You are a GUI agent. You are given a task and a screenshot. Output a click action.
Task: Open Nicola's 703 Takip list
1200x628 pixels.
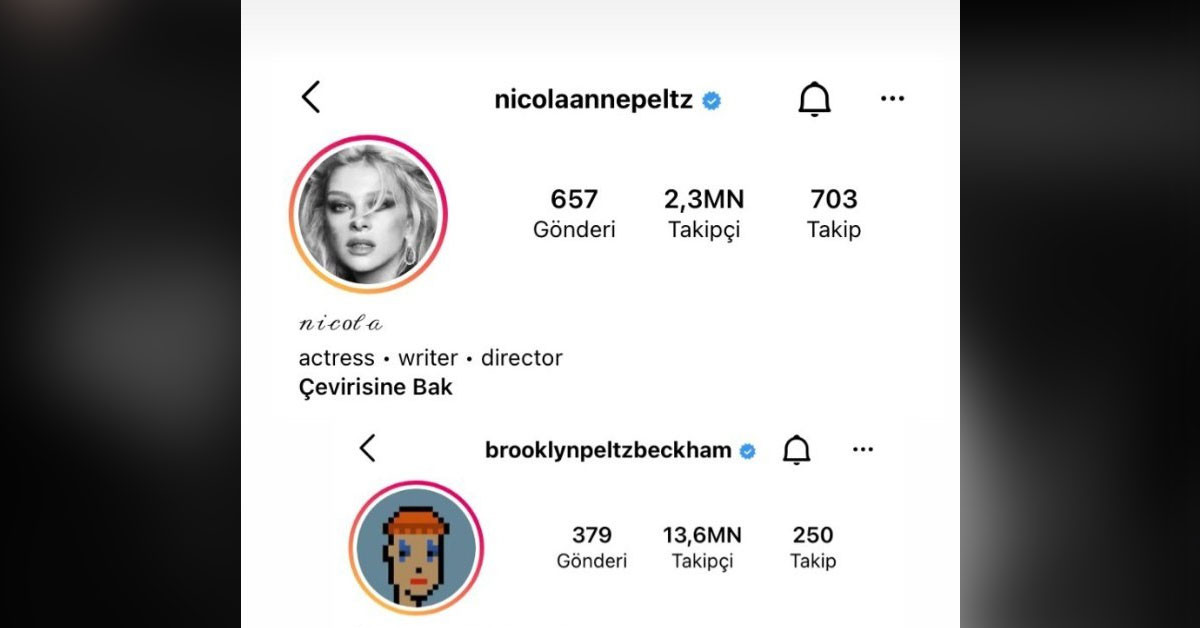834,214
